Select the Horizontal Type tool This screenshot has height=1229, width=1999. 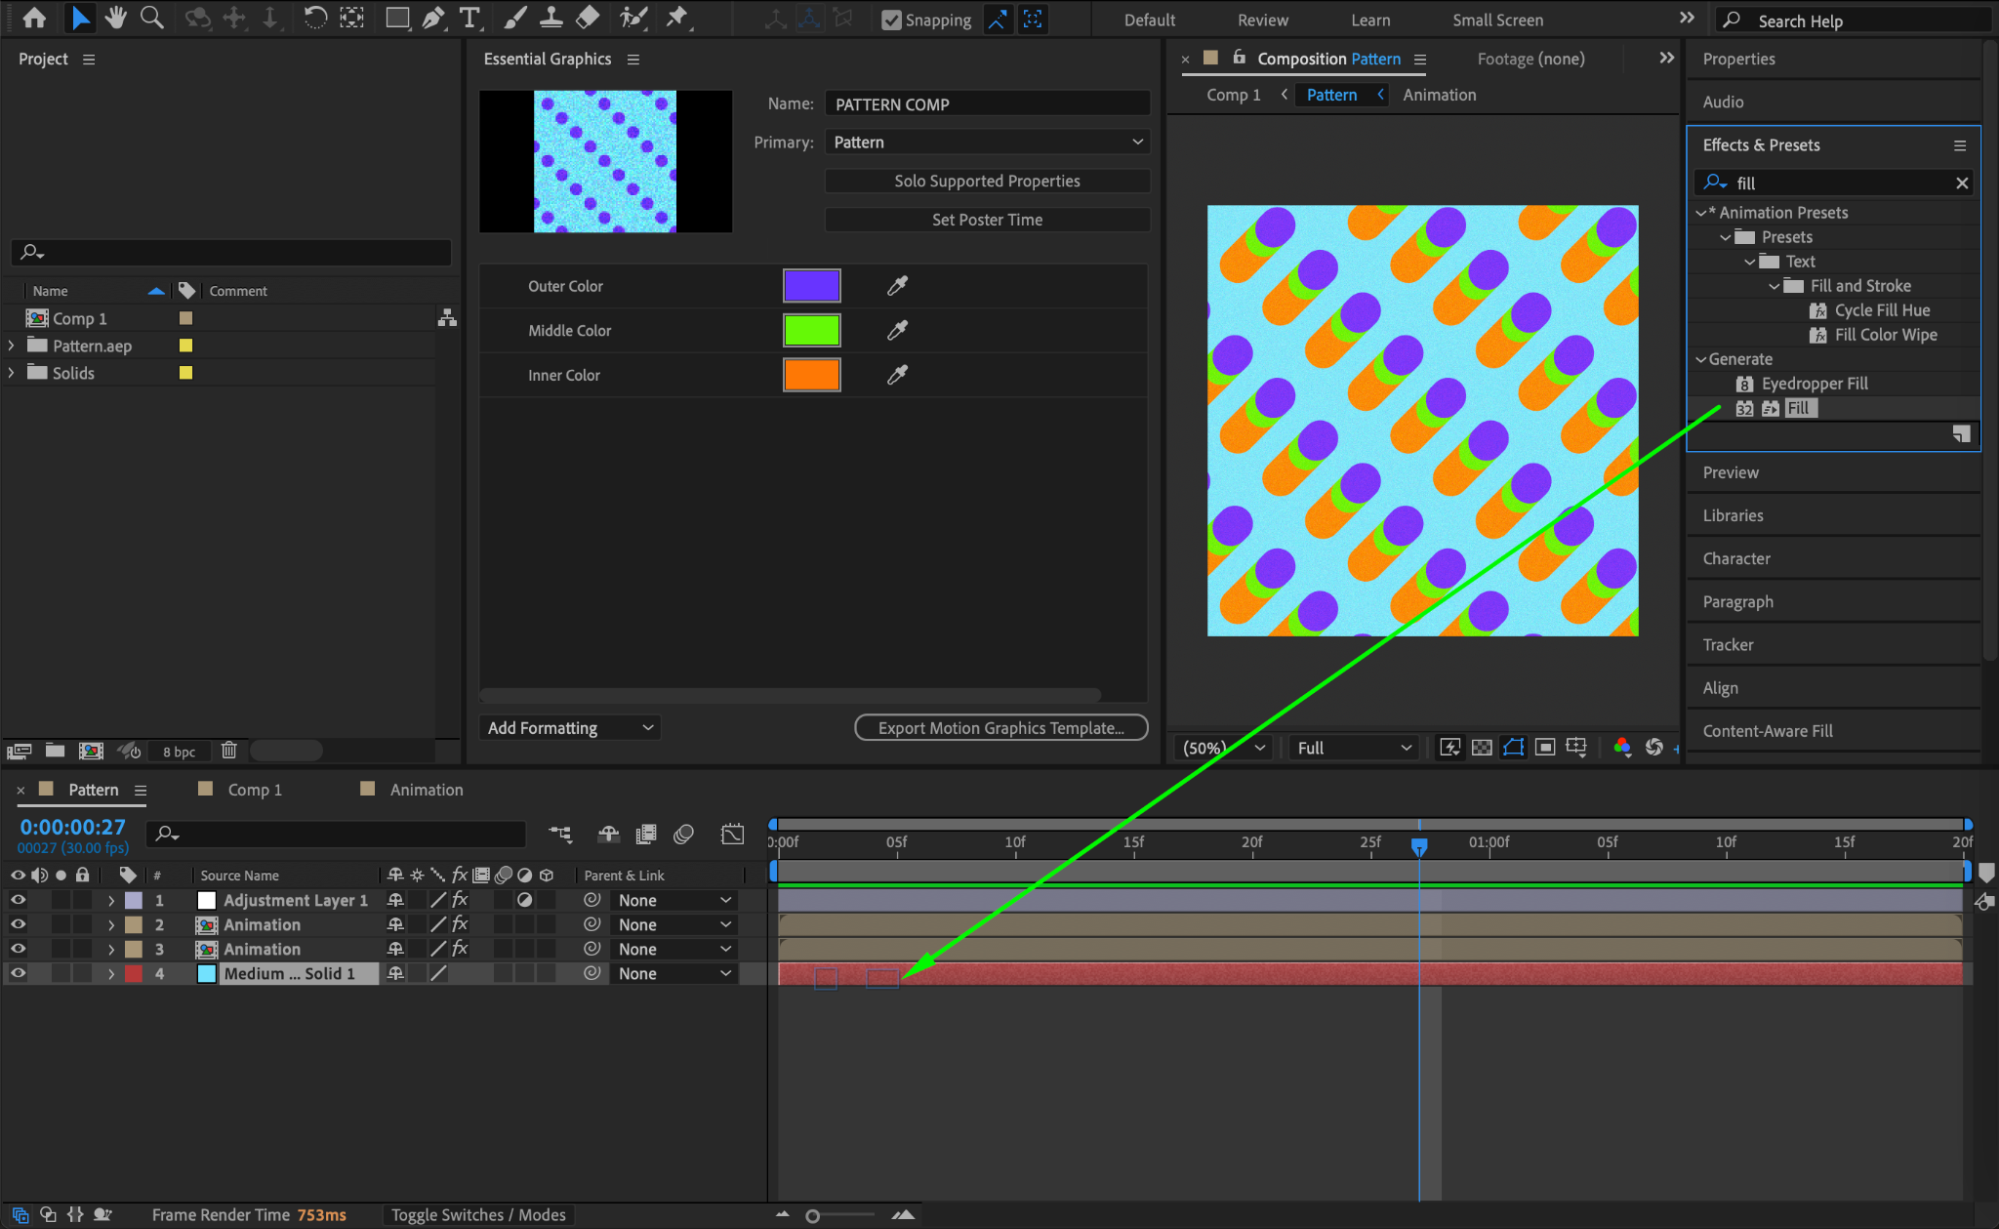click(x=469, y=18)
